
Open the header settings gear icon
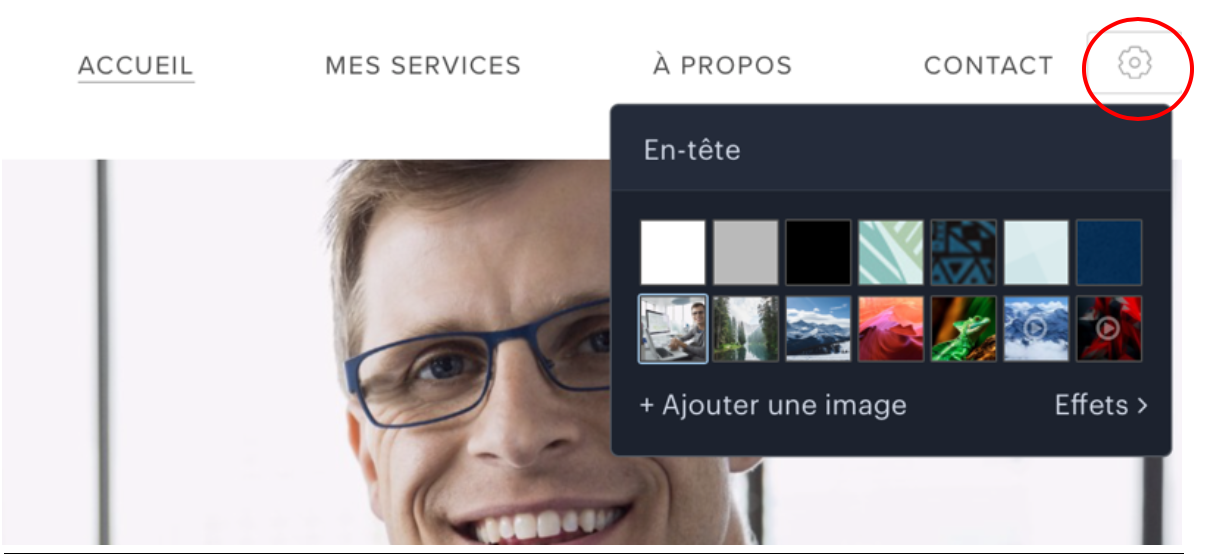(1135, 64)
